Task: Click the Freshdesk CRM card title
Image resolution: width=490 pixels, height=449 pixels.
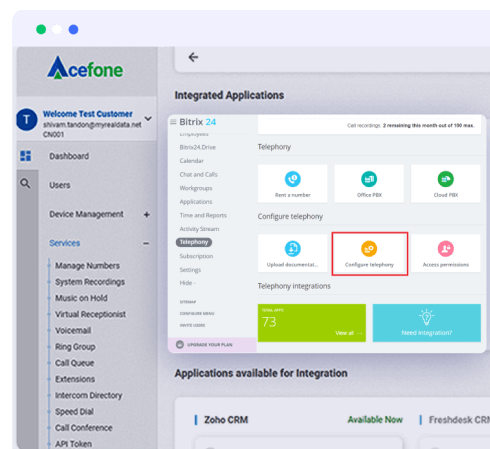Action: pos(459,420)
